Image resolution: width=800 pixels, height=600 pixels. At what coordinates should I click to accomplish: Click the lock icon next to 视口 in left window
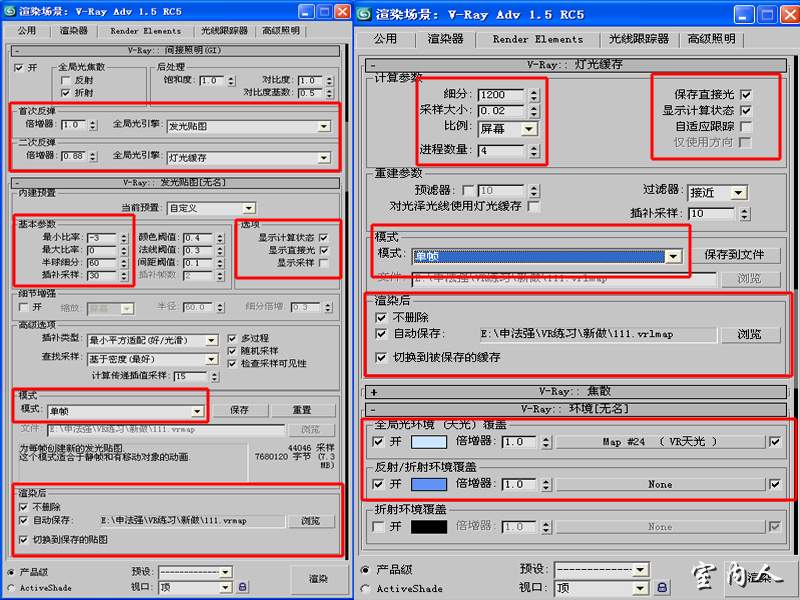pos(243,587)
